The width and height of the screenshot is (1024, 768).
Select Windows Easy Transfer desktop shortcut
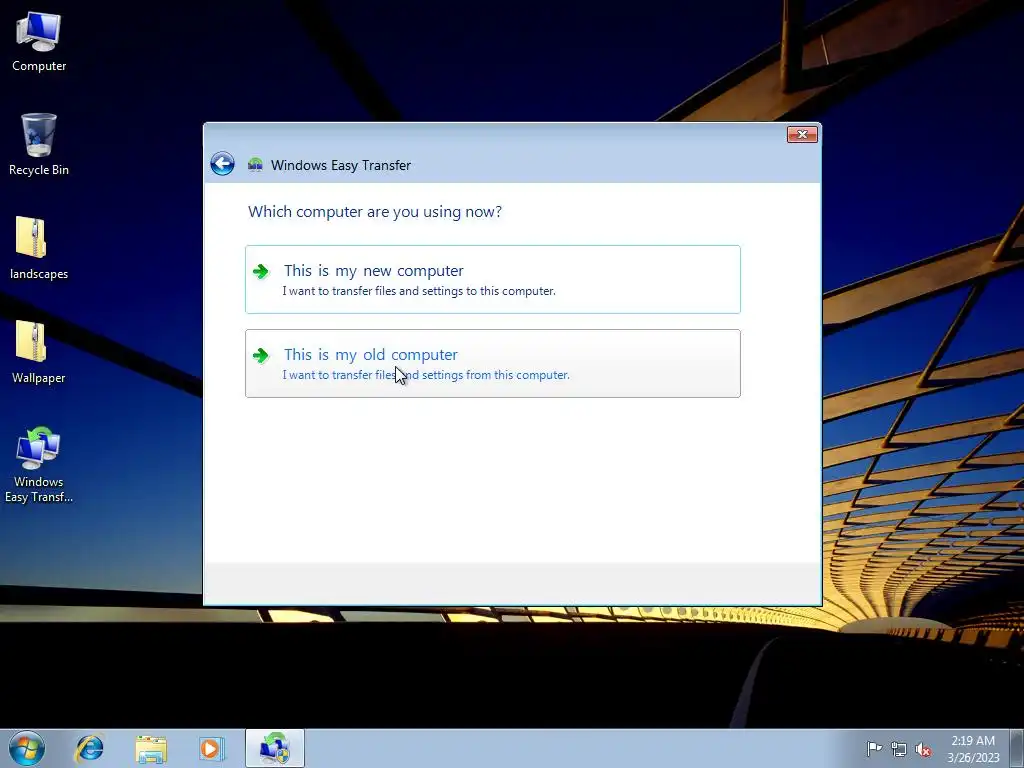point(39,464)
